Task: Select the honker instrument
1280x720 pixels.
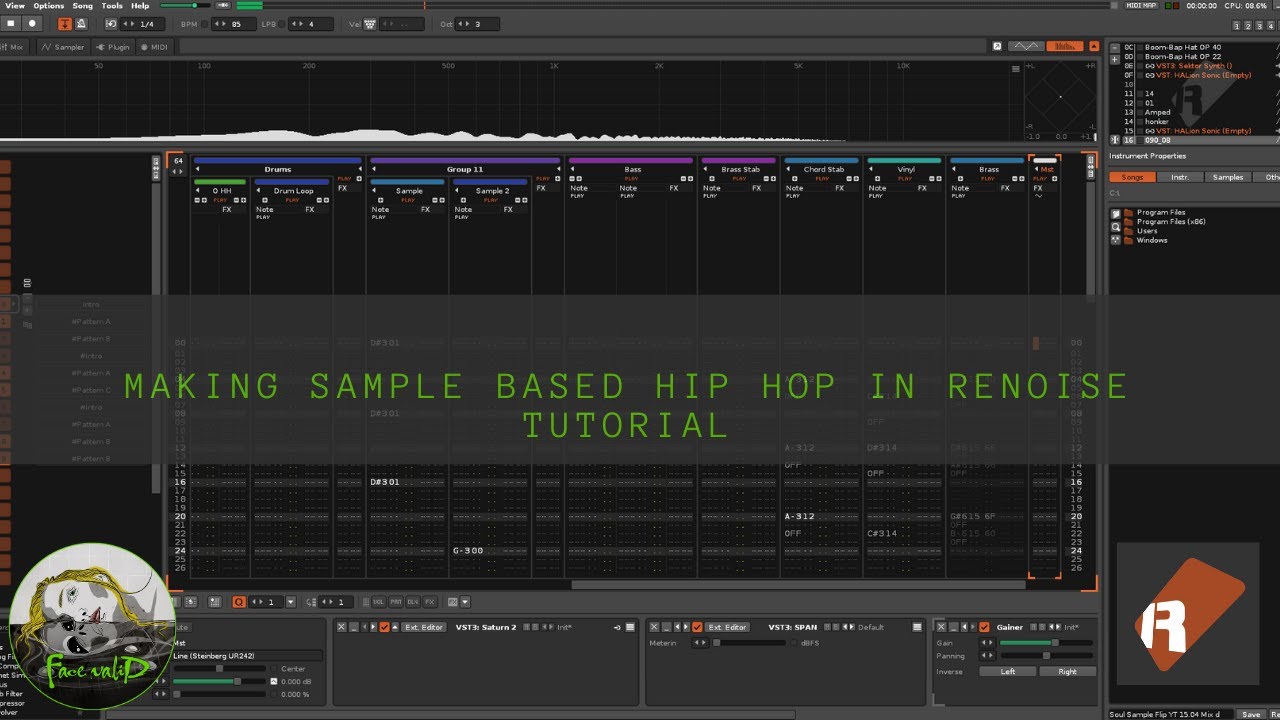Action: (x=1157, y=122)
